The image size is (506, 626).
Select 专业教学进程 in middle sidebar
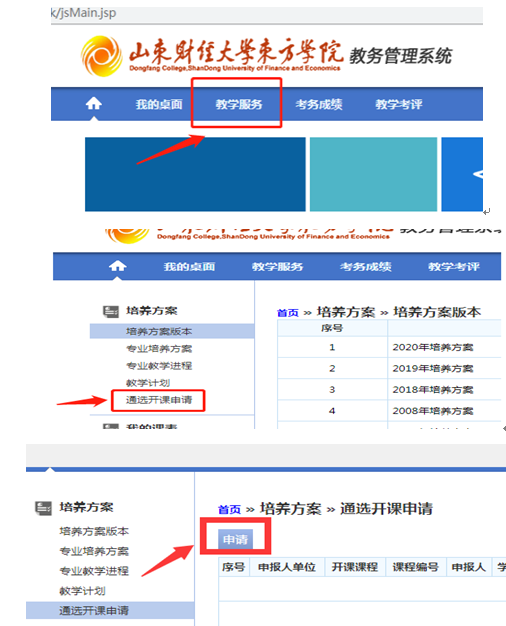[x=159, y=366]
